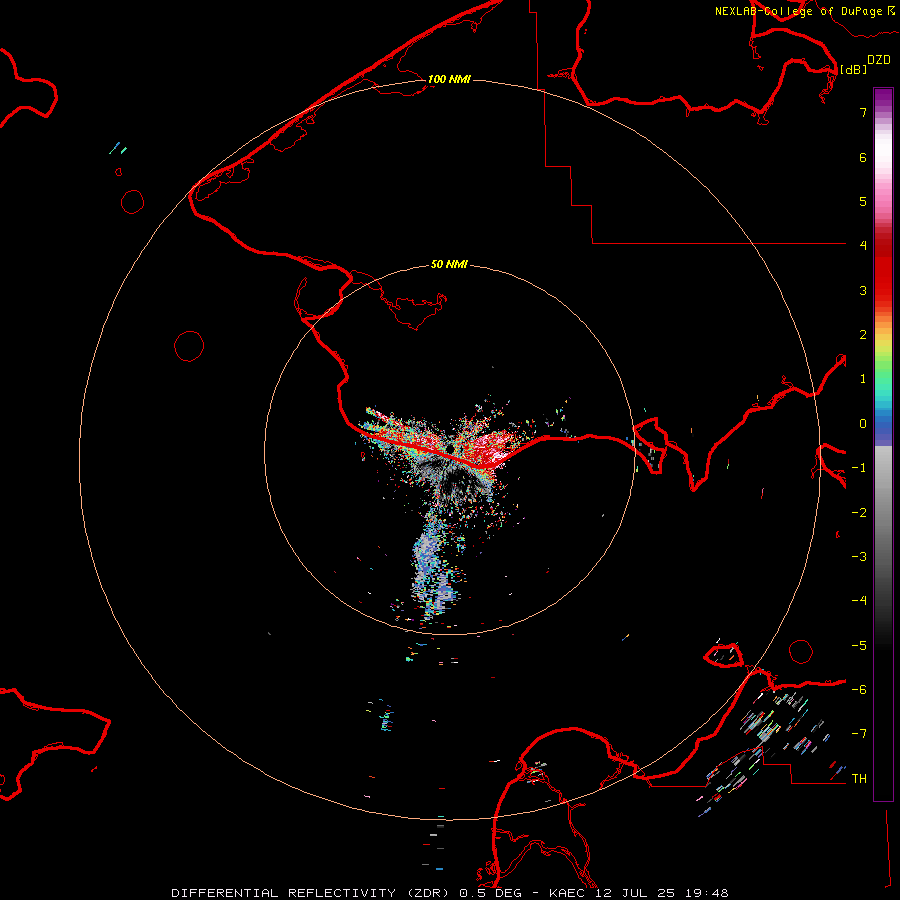
Task: Click the 6 tick label on color scale
Action: point(863,157)
